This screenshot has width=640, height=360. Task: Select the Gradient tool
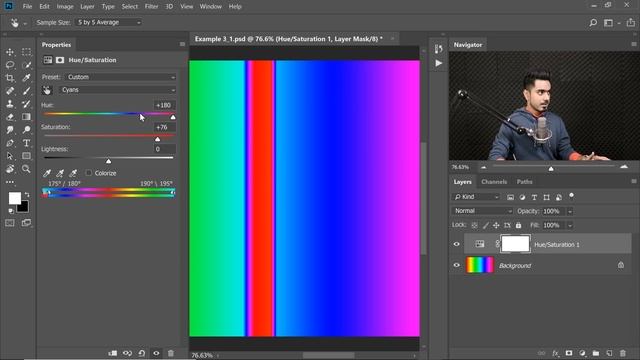click(27, 117)
